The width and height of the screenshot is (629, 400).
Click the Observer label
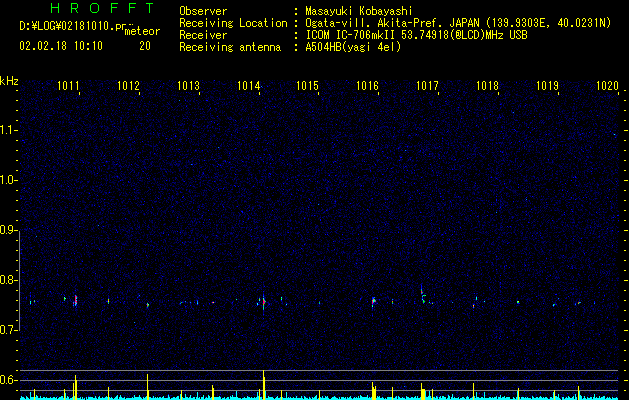click(203, 11)
